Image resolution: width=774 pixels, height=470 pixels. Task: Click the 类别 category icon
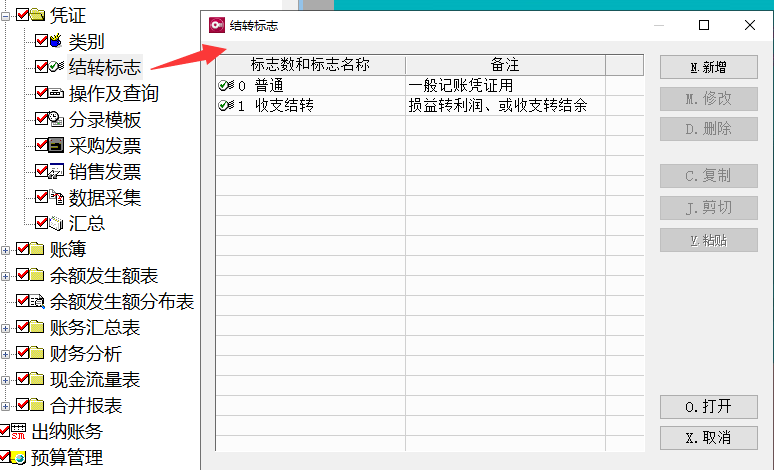pyautogui.click(x=56, y=40)
